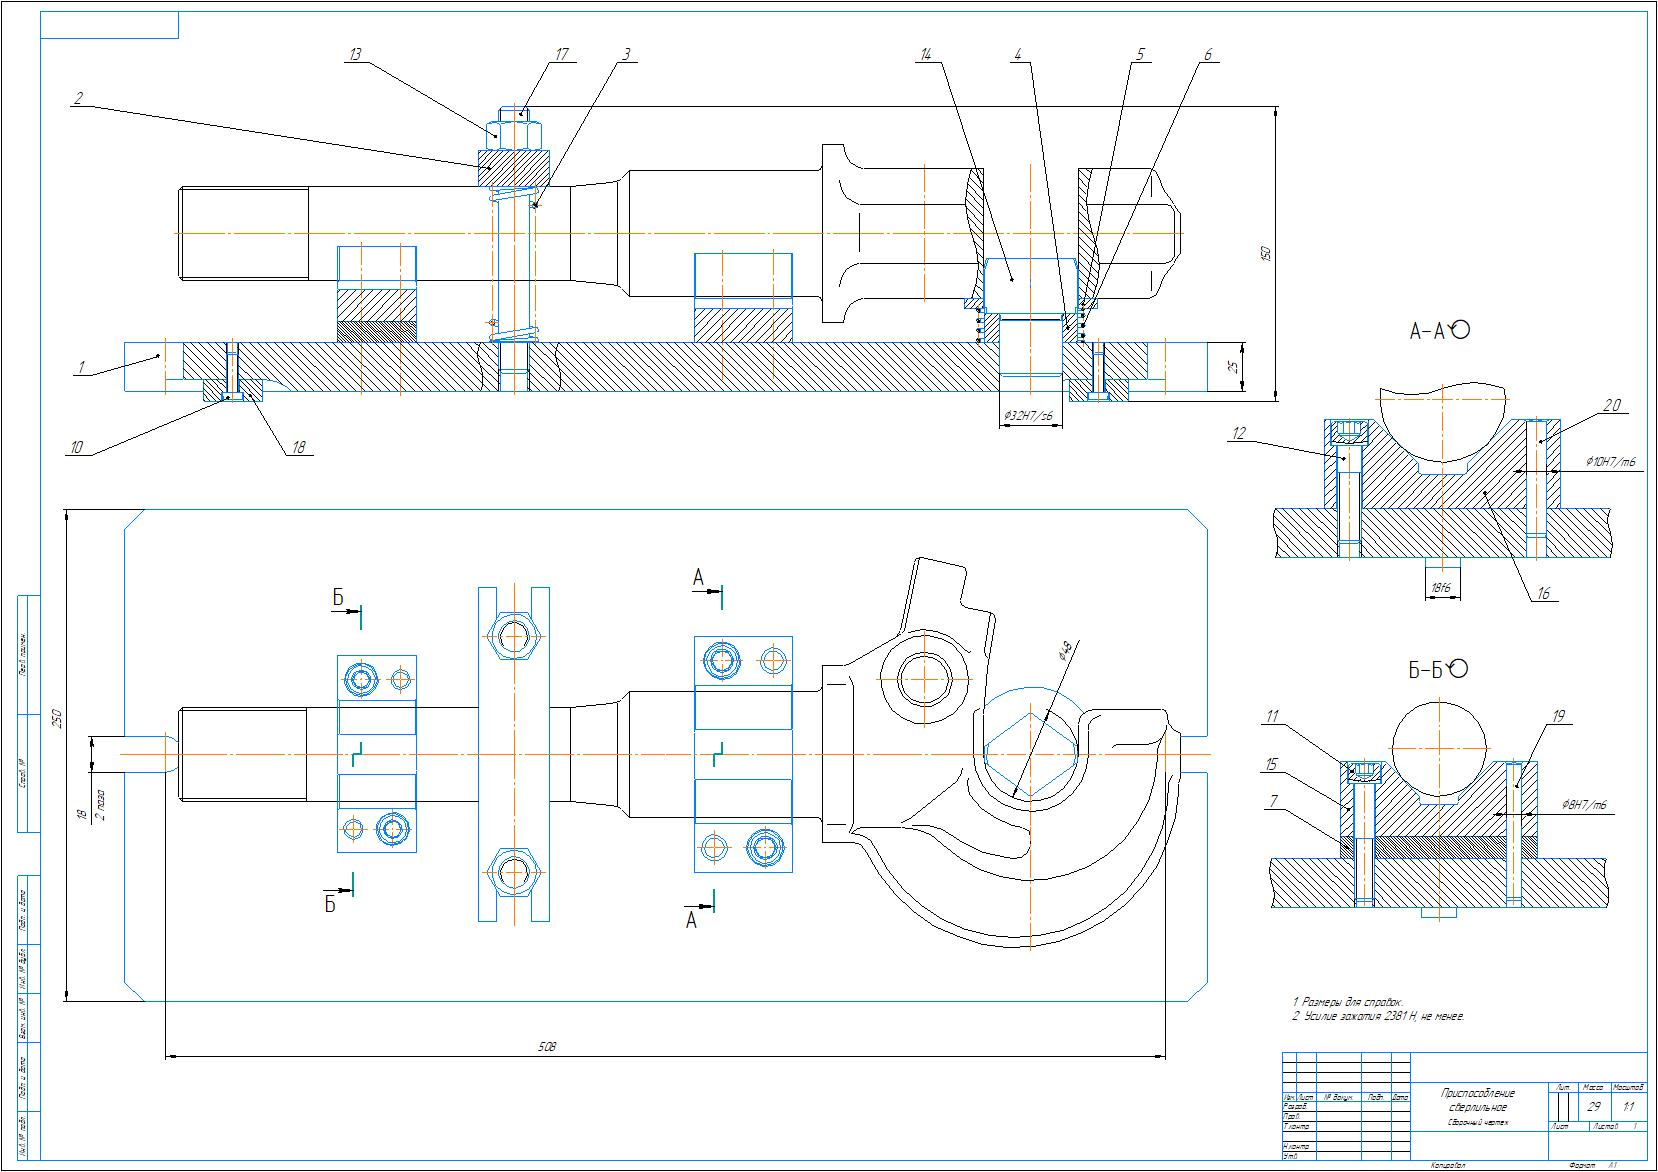Click the 25 plate thickness dimension

pyautogui.click(x=1235, y=368)
